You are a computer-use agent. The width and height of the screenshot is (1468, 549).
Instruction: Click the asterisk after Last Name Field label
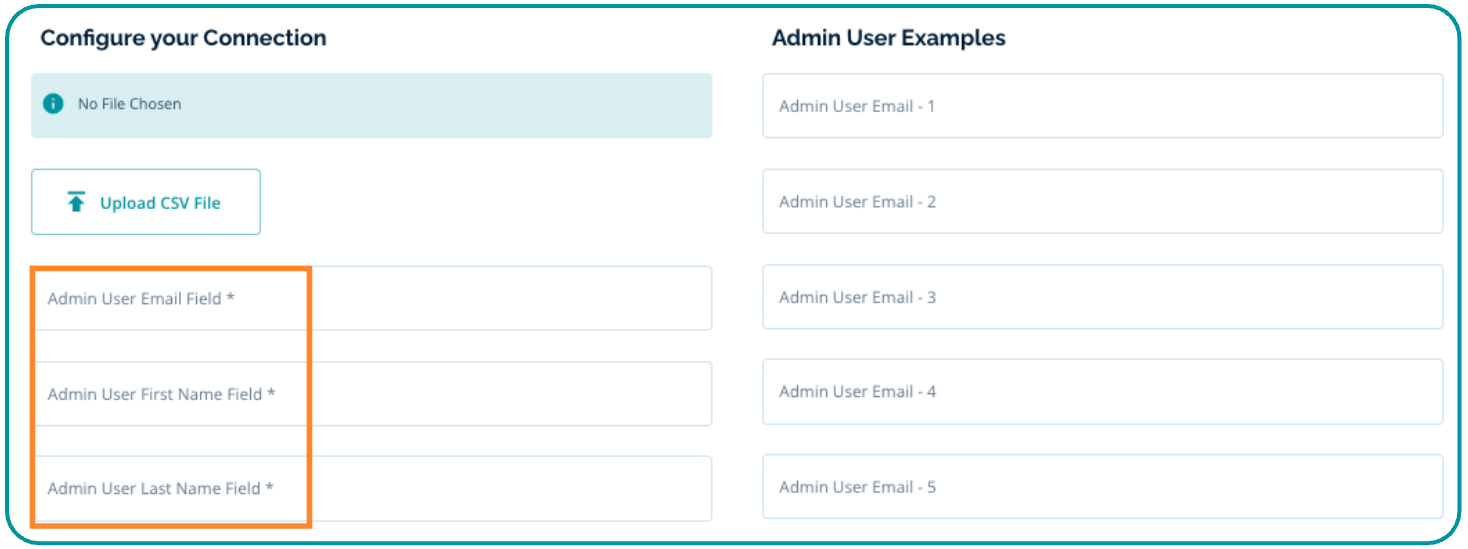[x=269, y=488]
